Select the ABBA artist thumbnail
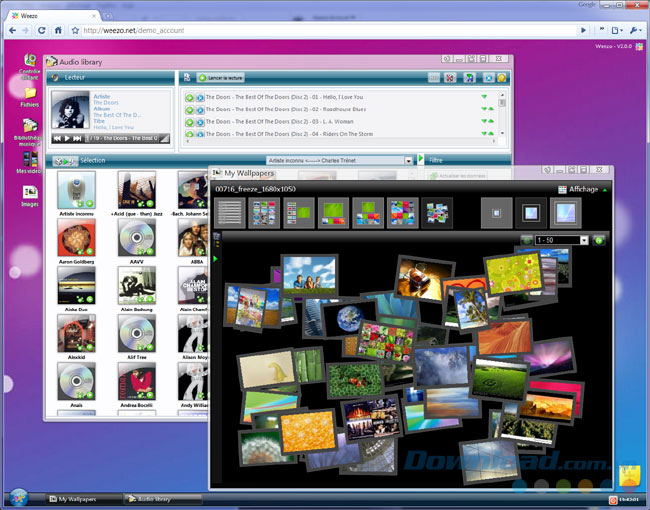 click(194, 240)
